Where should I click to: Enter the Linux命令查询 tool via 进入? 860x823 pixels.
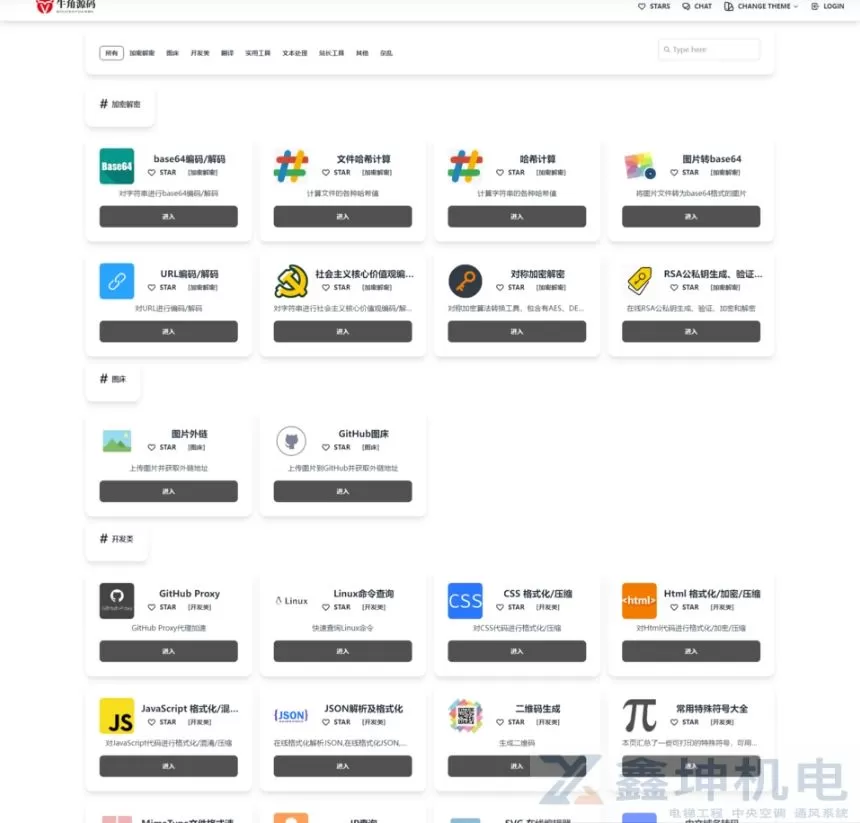(343, 651)
